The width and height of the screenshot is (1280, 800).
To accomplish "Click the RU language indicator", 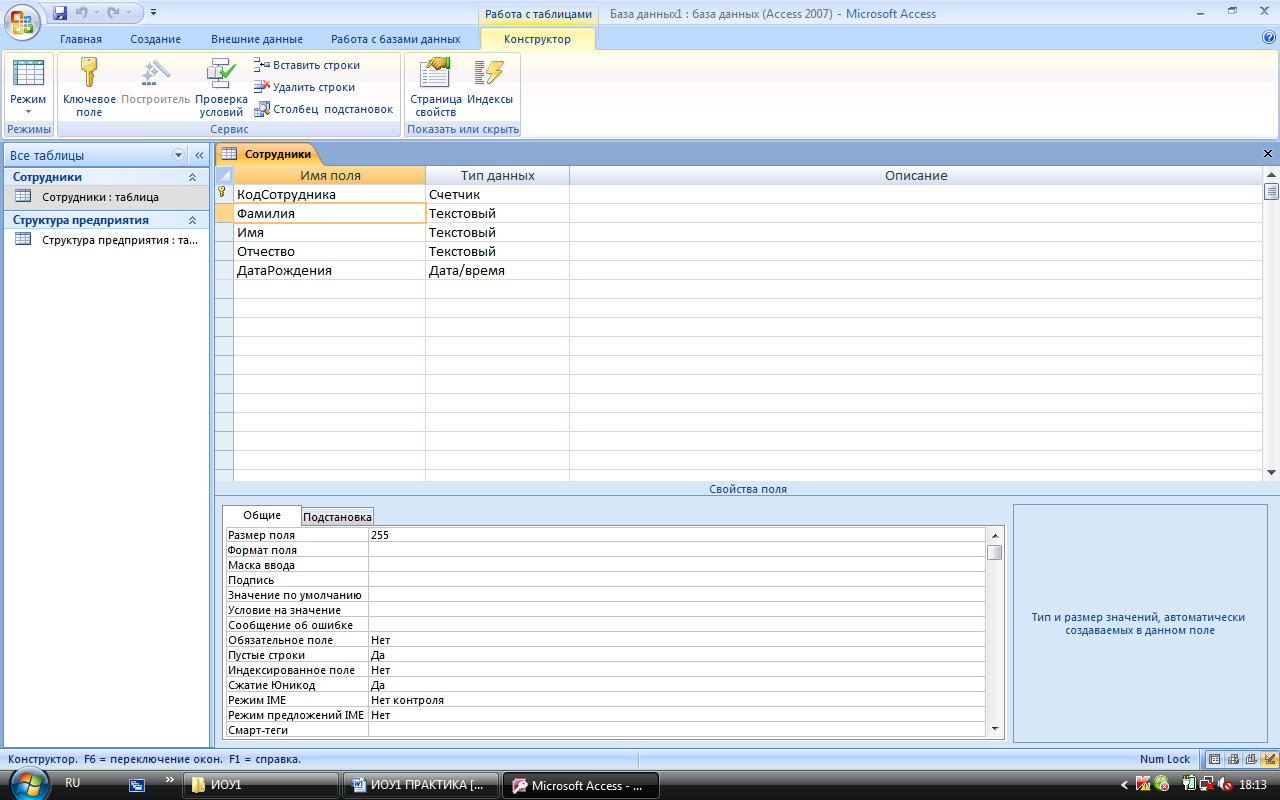I will pyautogui.click(x=73, y=783).
